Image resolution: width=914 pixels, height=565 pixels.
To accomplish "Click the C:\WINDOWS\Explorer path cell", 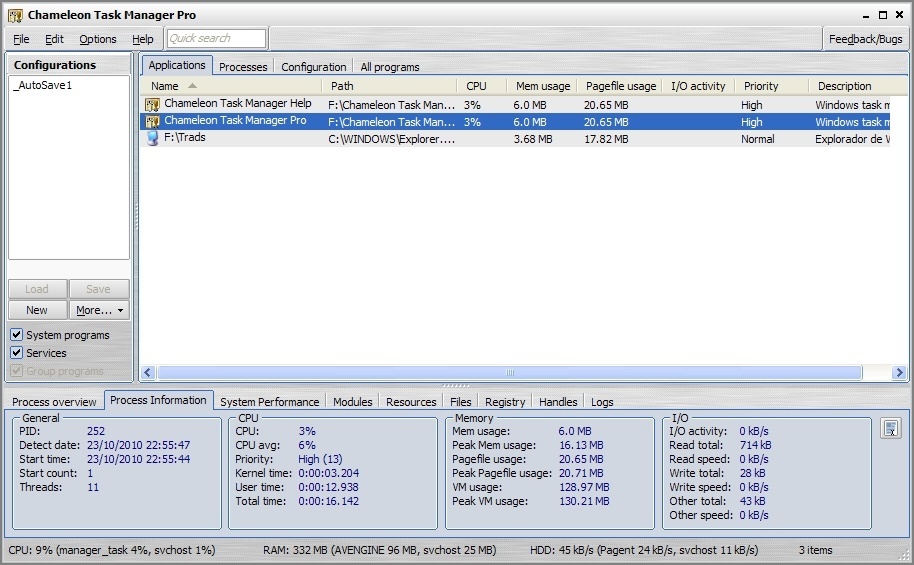I will coord(391,139).
